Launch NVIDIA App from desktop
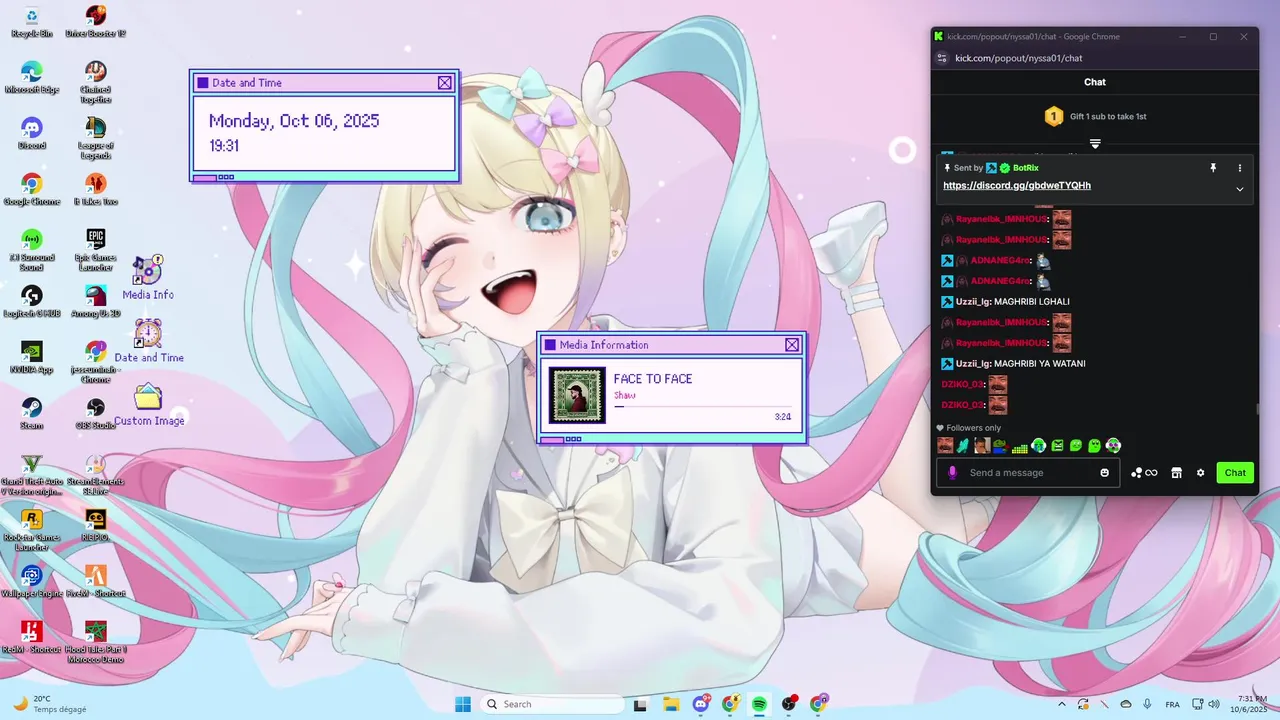Screen dimensions: 1280x720 pyautogui.click(x=32, y=357)
